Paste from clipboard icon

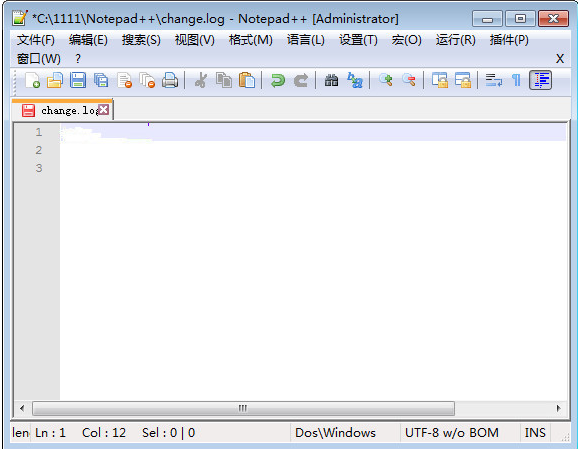247,80
